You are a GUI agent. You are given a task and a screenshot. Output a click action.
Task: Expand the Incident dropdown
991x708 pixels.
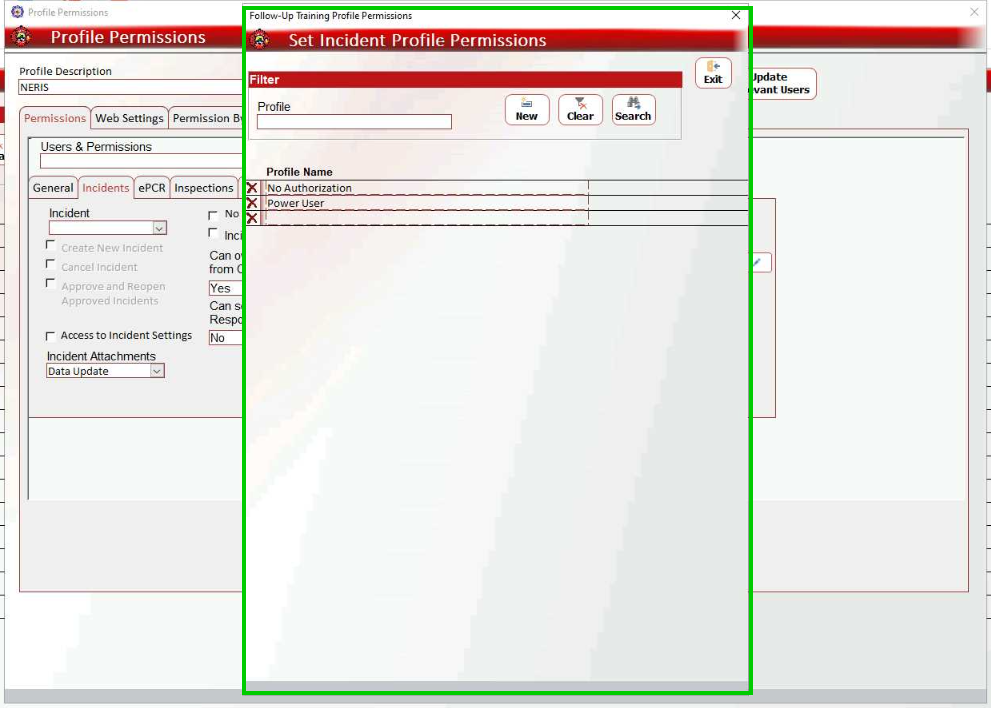[159, 229]
